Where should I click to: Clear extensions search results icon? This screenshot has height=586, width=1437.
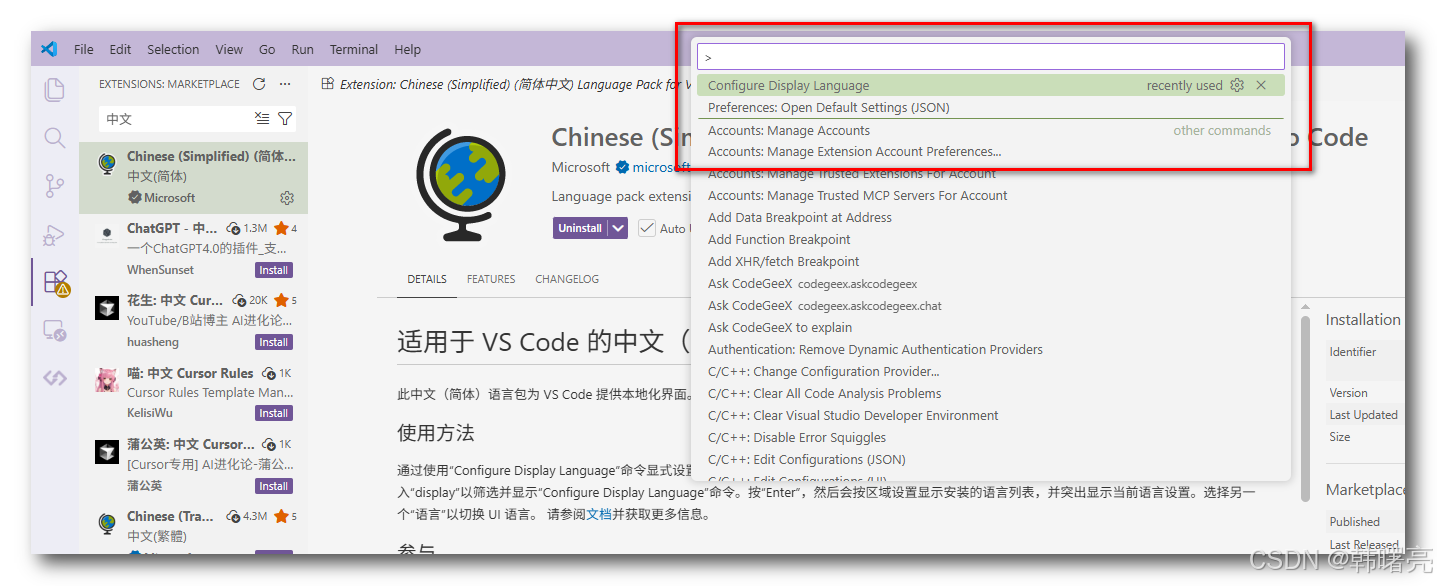[262, 119]
